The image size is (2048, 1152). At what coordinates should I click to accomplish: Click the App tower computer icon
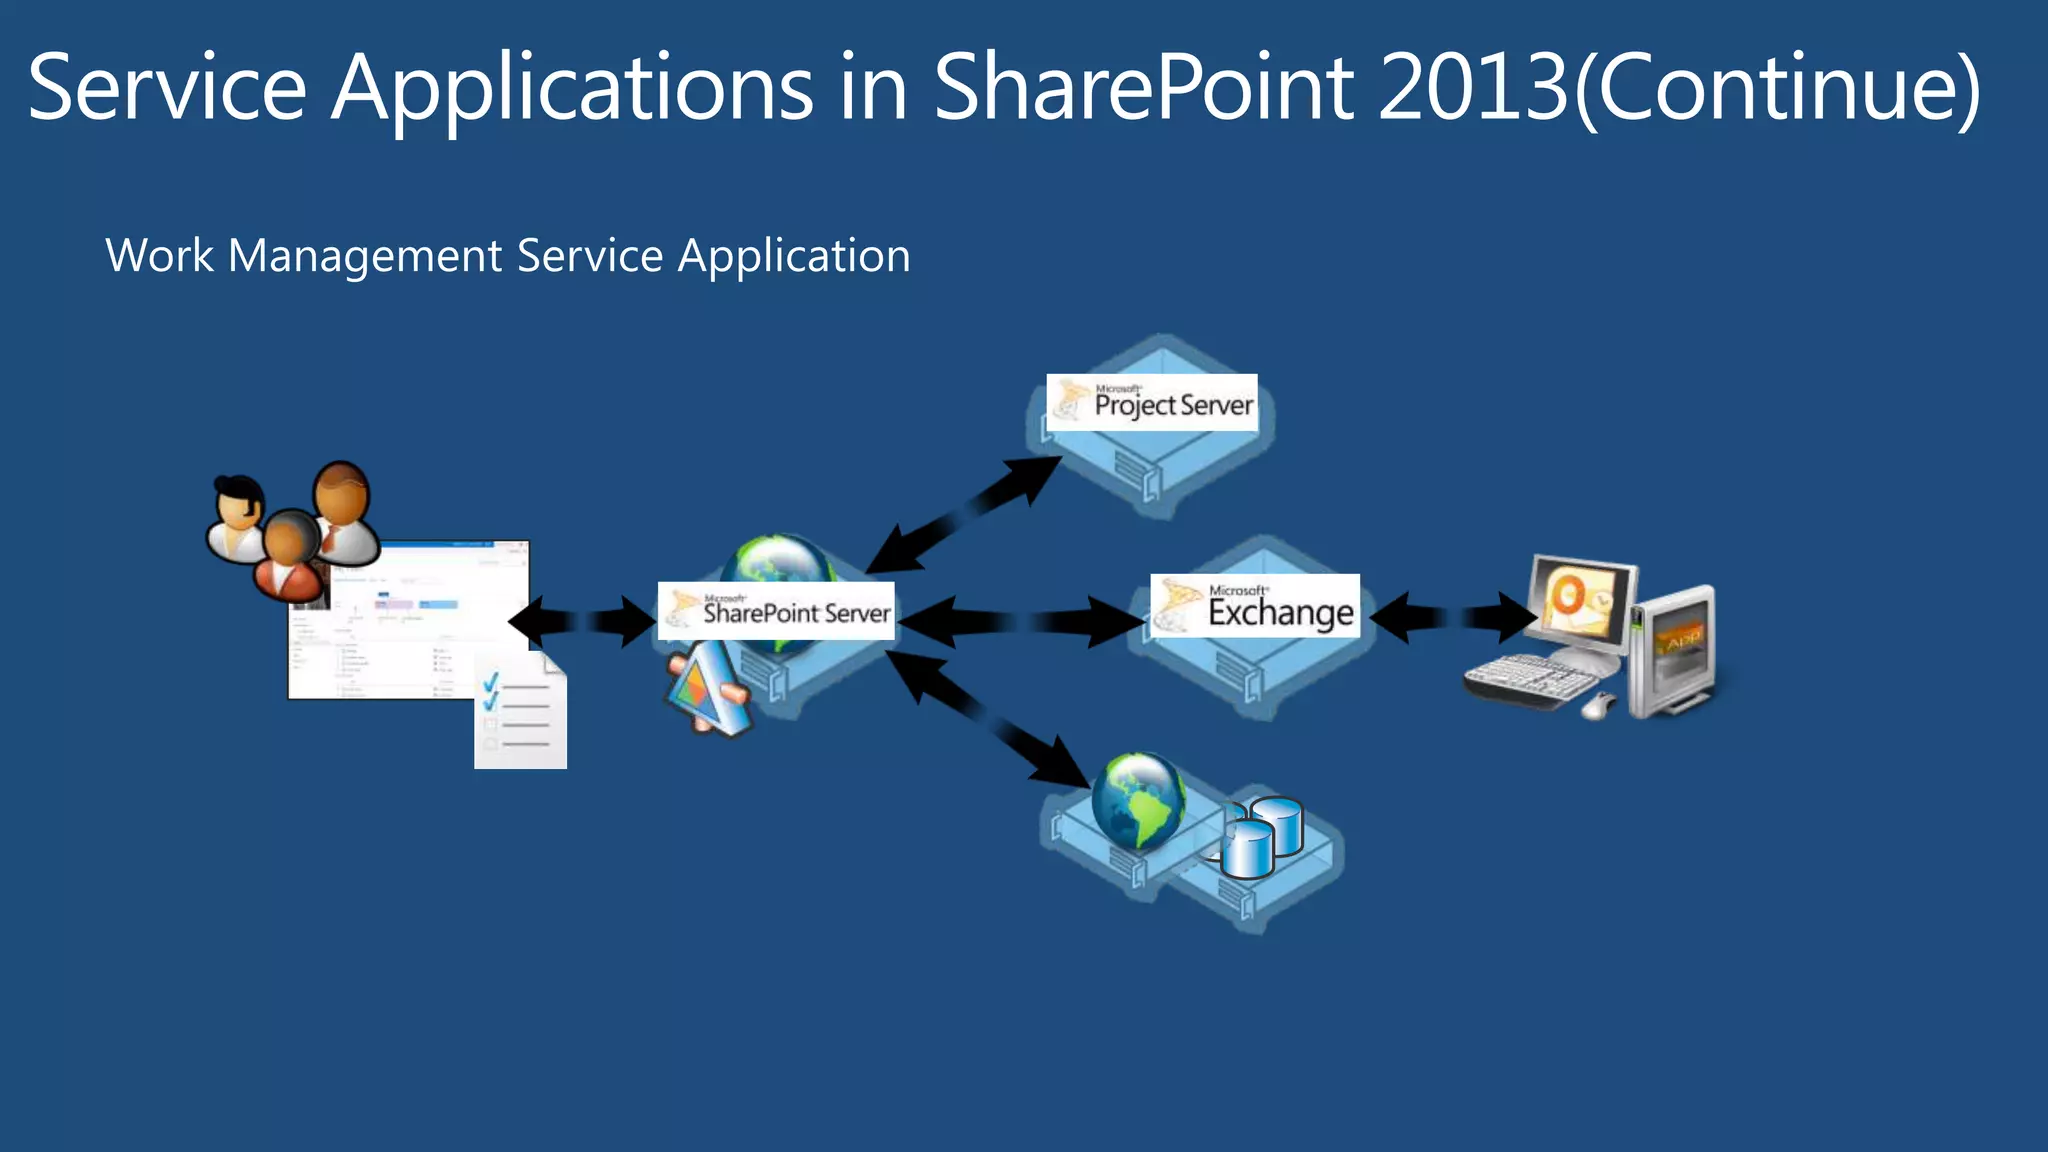[x=1675, y=651]
